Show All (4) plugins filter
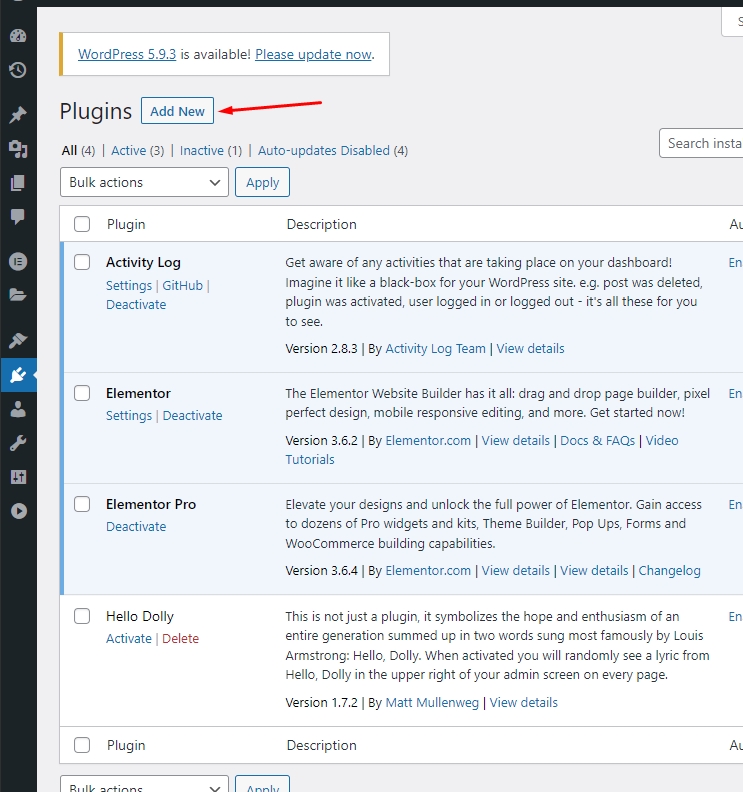Screen dimensions: 743x792 78,151
